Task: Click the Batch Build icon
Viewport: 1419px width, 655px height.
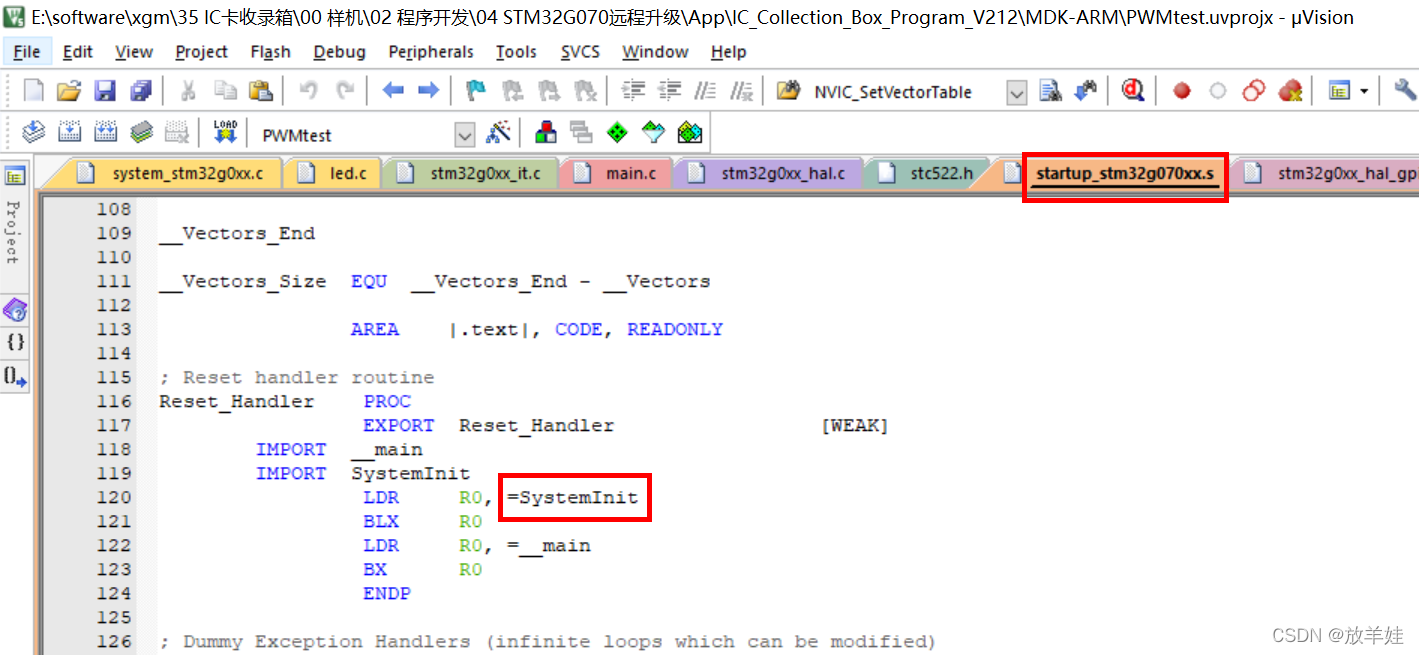Action: 141,132
